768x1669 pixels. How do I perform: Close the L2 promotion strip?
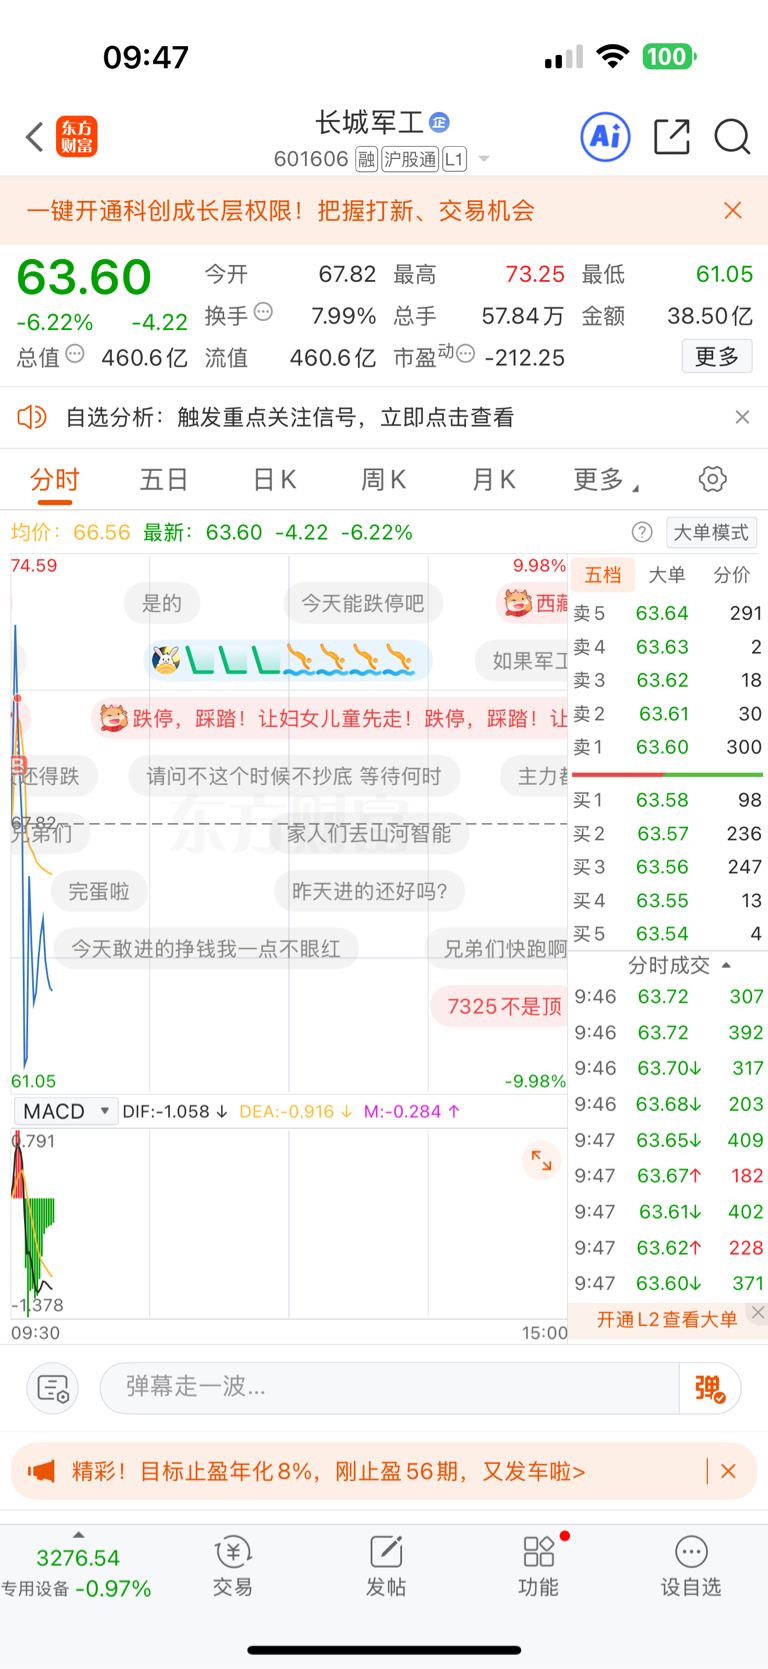coord(758,1313)
